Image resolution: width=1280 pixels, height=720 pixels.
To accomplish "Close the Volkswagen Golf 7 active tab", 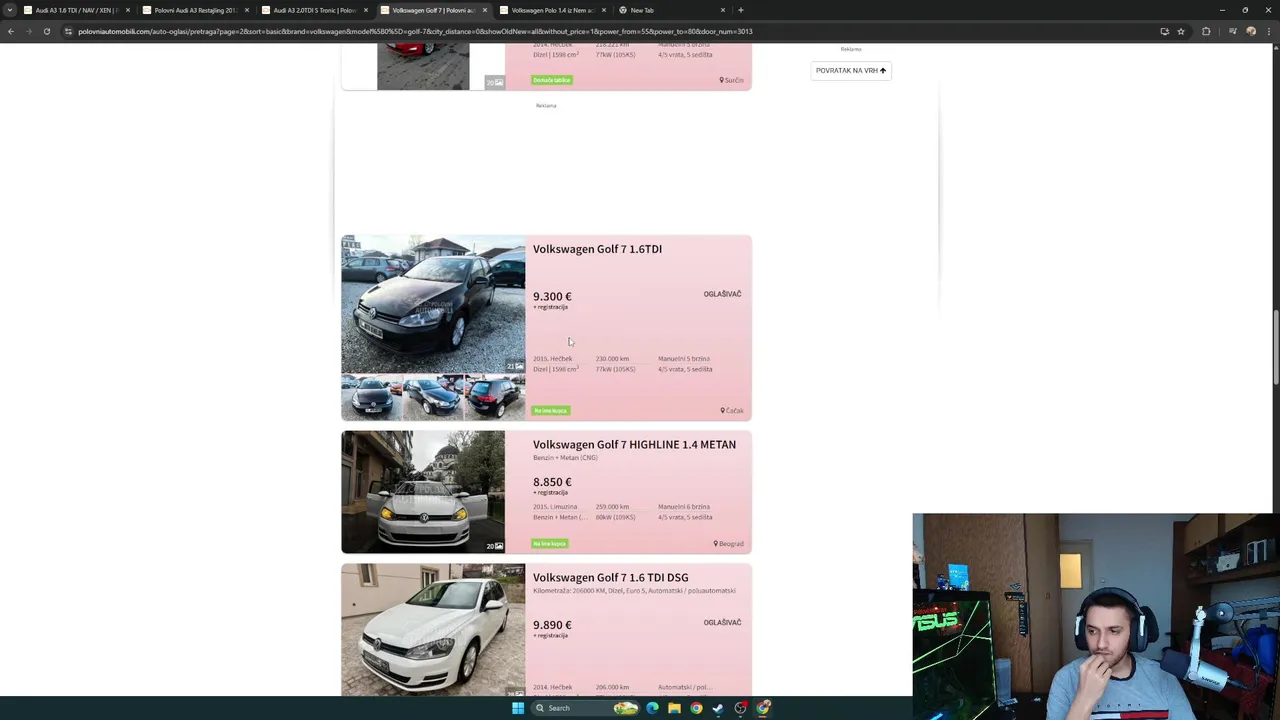I will [484, 10].
